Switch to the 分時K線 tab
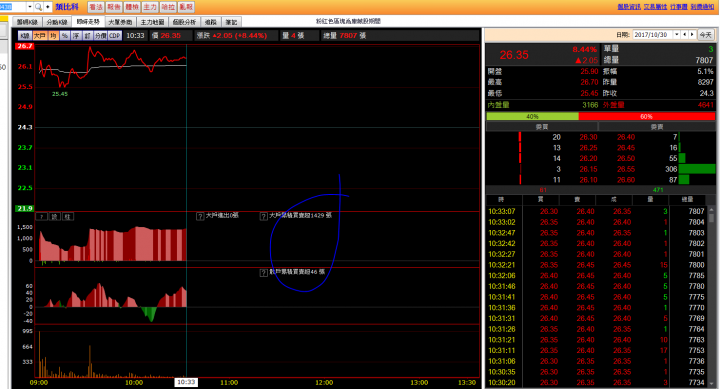Image resolution: width=720 pixels, height=389 pixels. click(x=57, y=22)
